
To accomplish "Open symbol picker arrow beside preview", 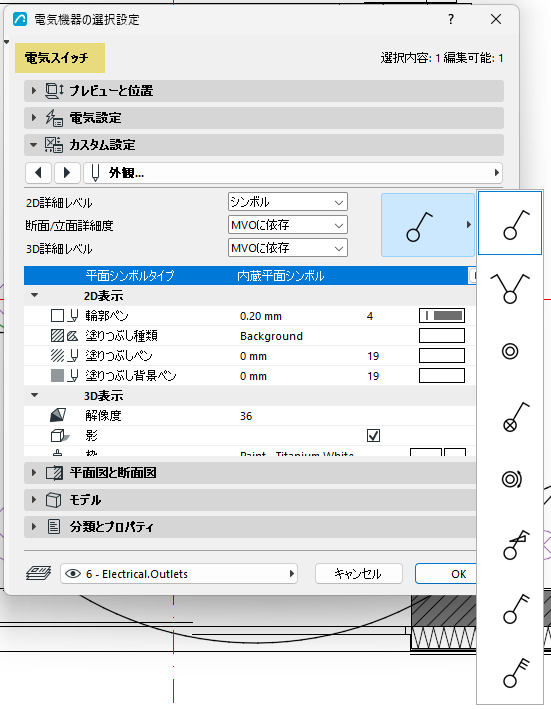I will tap(469, 225).
